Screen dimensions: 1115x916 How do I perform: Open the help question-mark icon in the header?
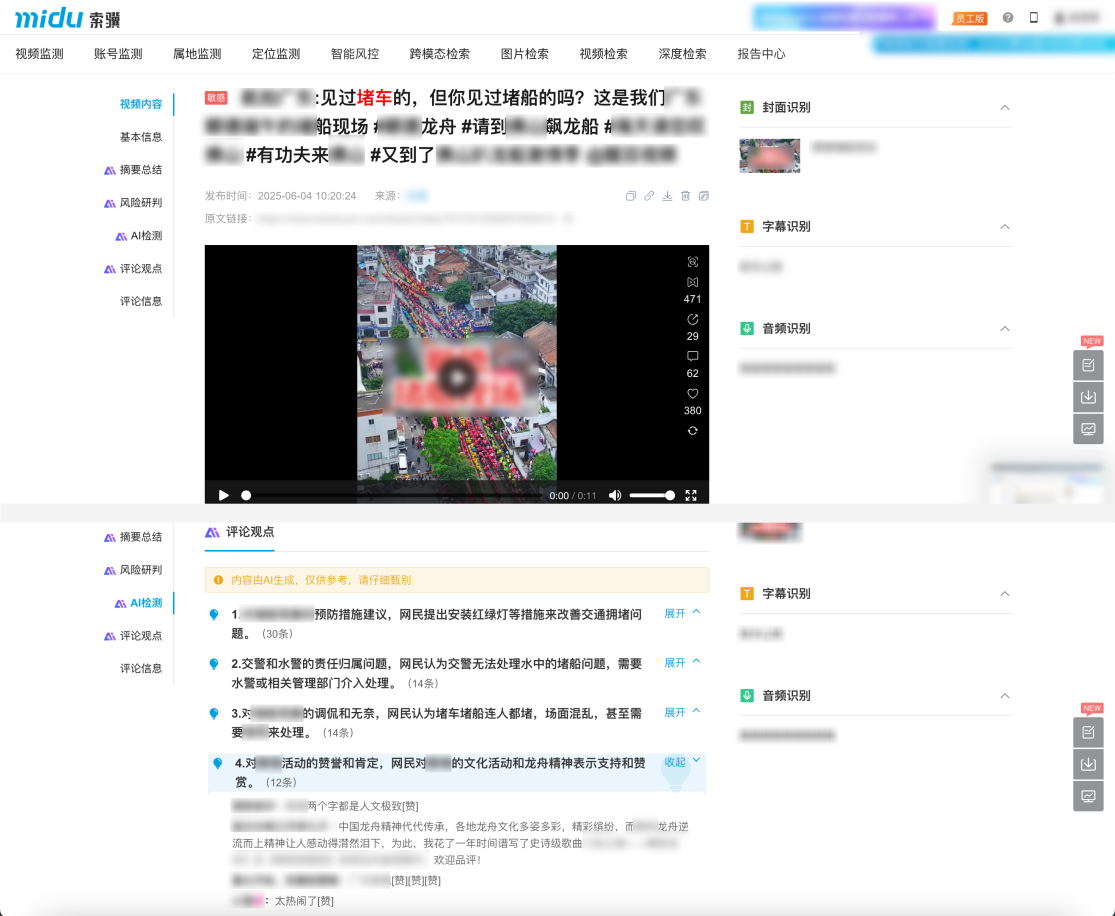point(1008,17)
